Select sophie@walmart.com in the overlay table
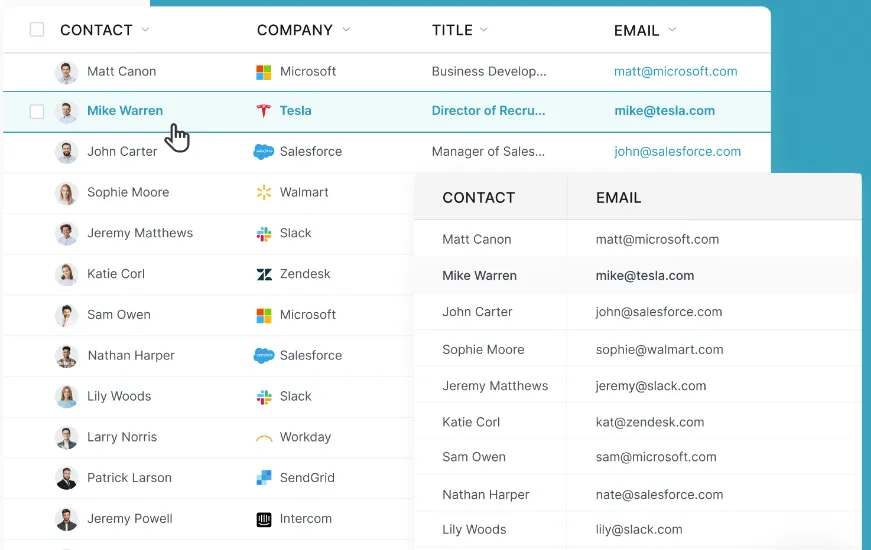This screenshot has height=550, width=871. 659,349
